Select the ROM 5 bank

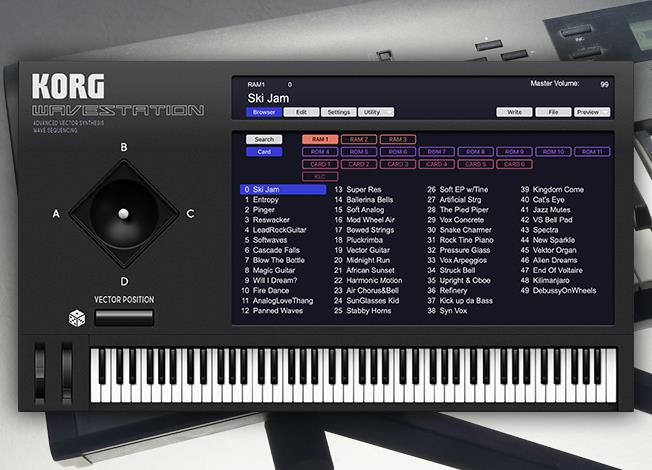click(x=359, y=152)
